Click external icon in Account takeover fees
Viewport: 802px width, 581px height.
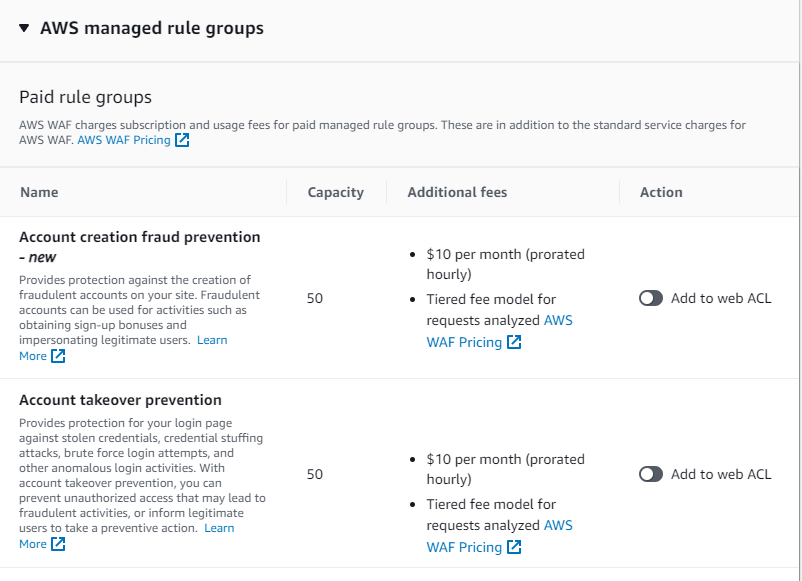coord(514,547)
